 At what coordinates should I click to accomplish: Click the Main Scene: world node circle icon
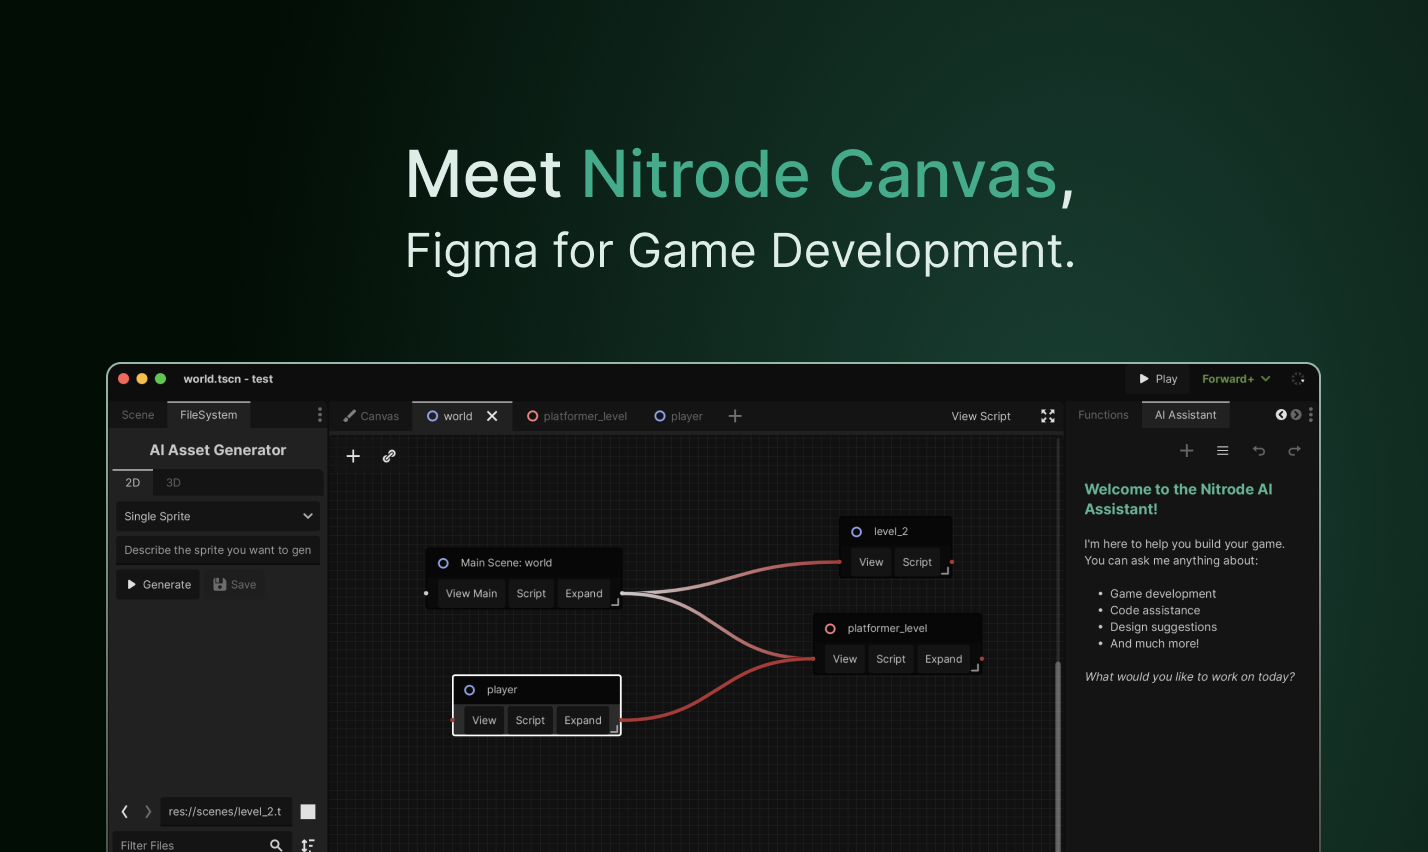443,563
